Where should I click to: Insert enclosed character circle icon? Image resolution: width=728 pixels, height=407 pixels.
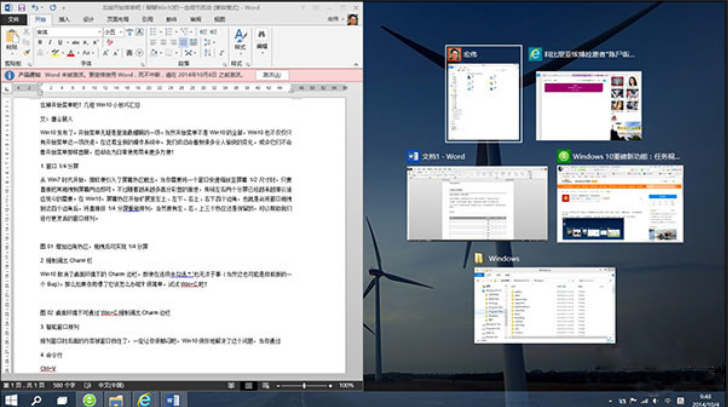[x=139, y=53]
